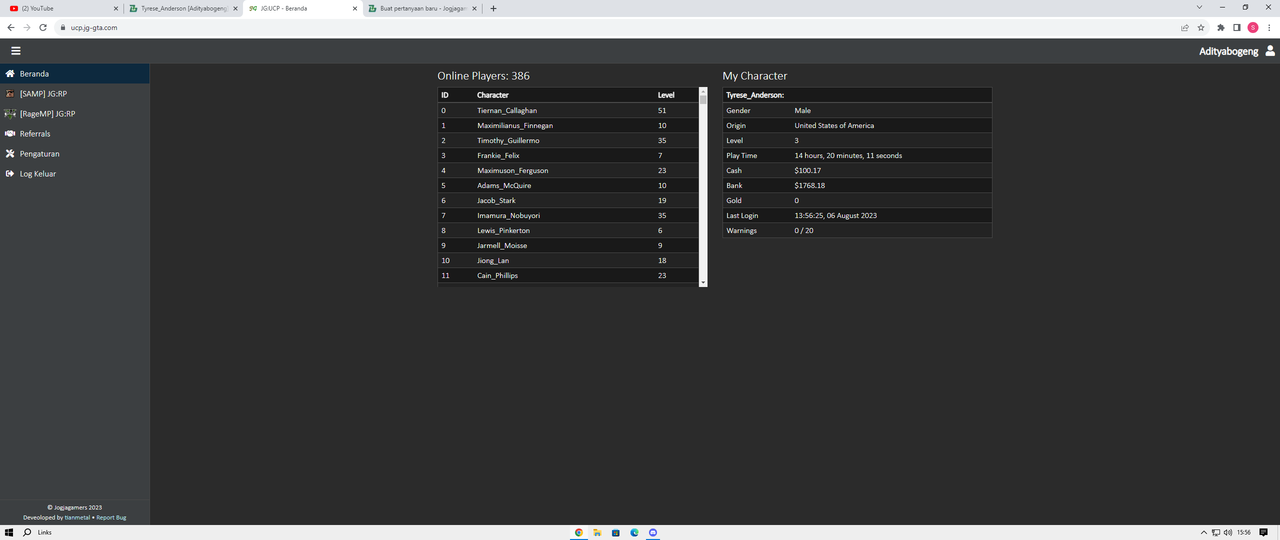Screen dimensions: 1280x540
Task: Close the Tyrese_Anderson tab
Action: (x=235, y=8)
